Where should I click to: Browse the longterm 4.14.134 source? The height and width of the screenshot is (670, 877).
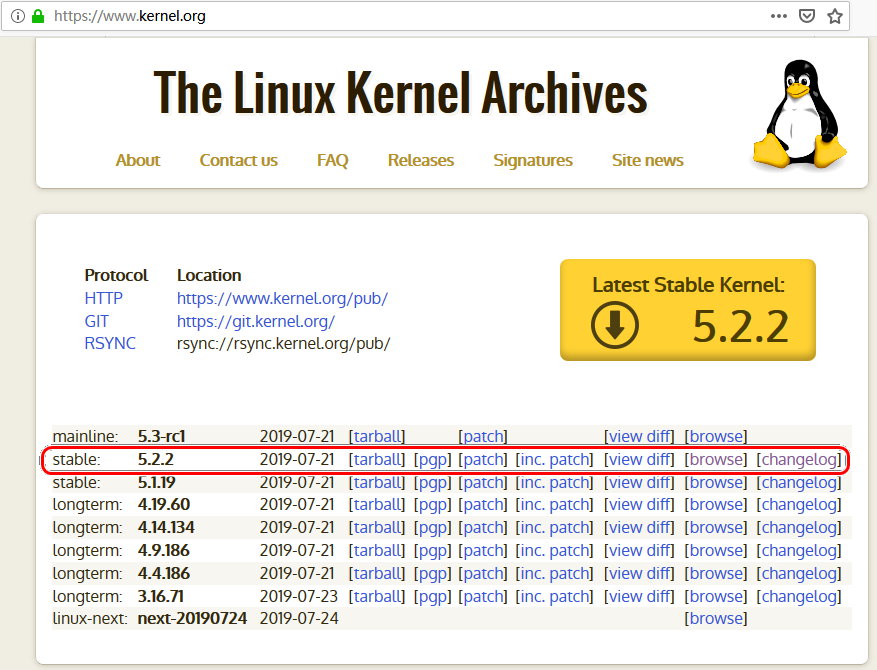click(716, 527)
